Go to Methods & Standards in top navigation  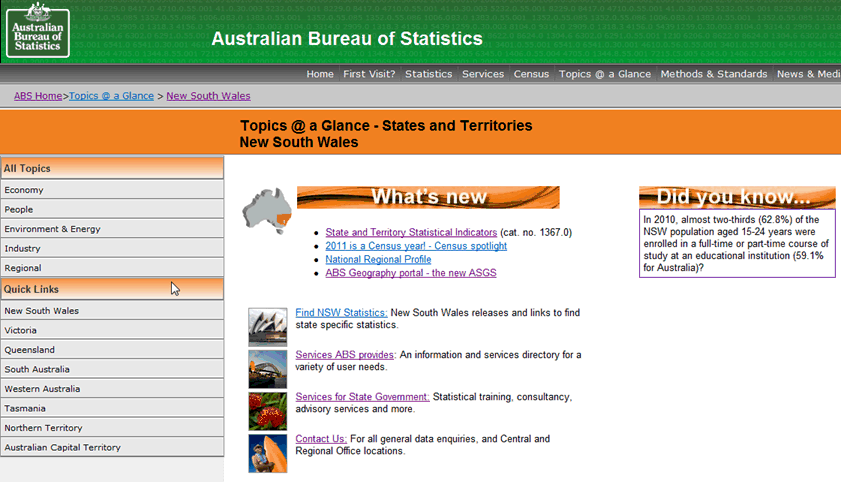(713, 74)
